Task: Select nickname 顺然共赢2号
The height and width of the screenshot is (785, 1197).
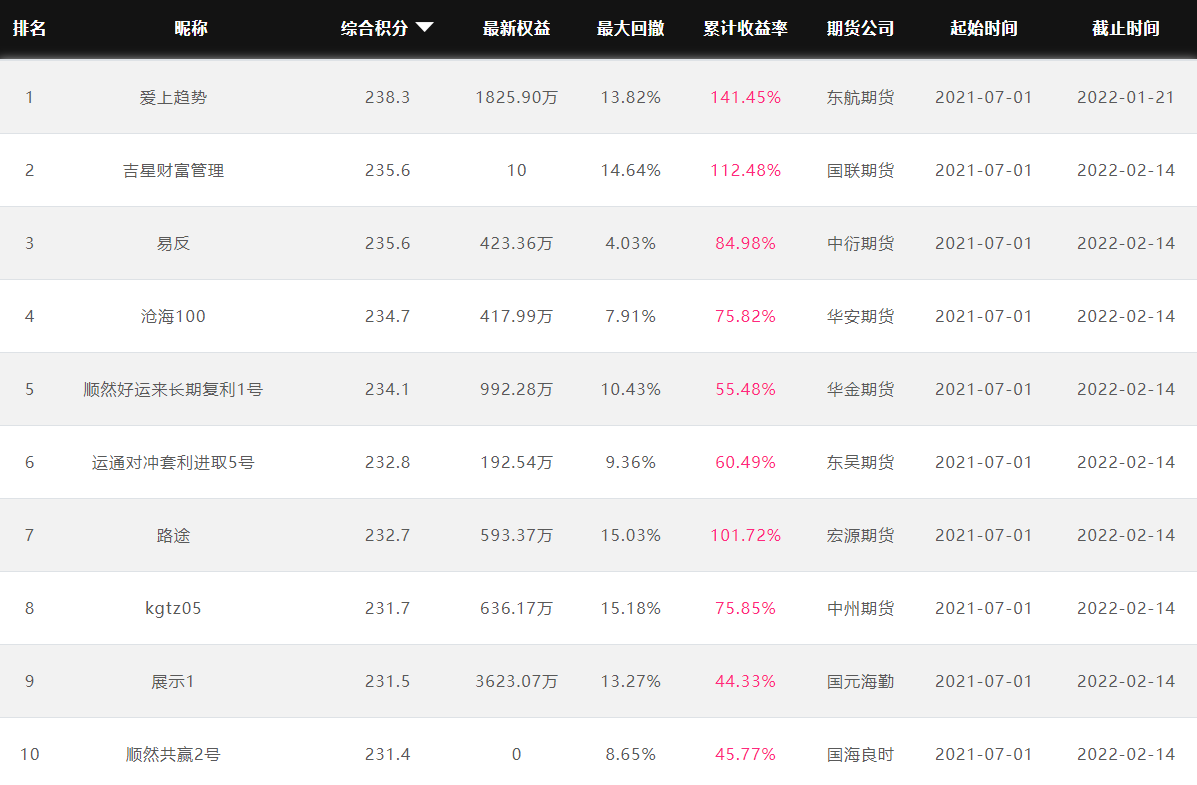Action: [x=173, y=754]
